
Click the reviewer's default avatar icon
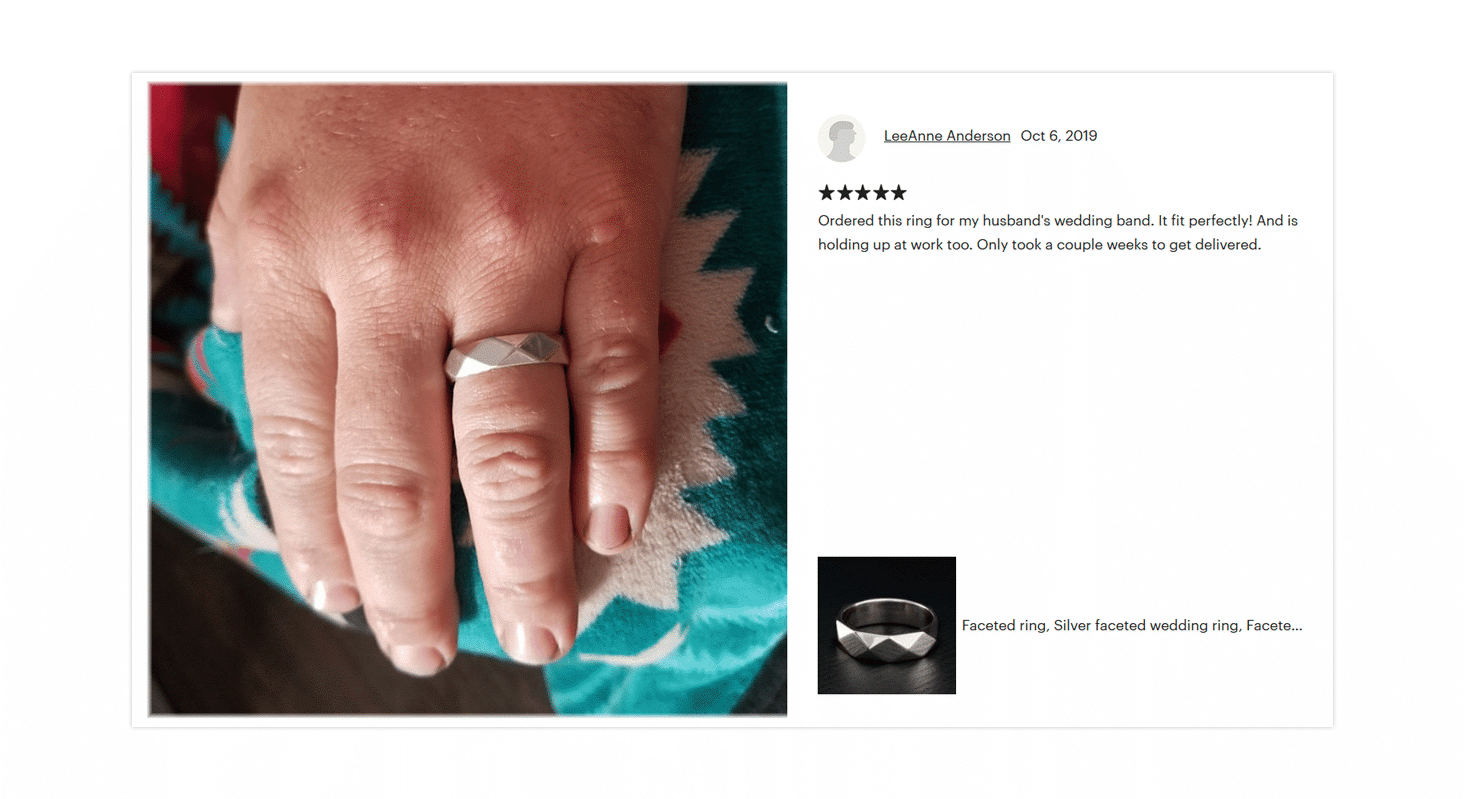point(841,137)
